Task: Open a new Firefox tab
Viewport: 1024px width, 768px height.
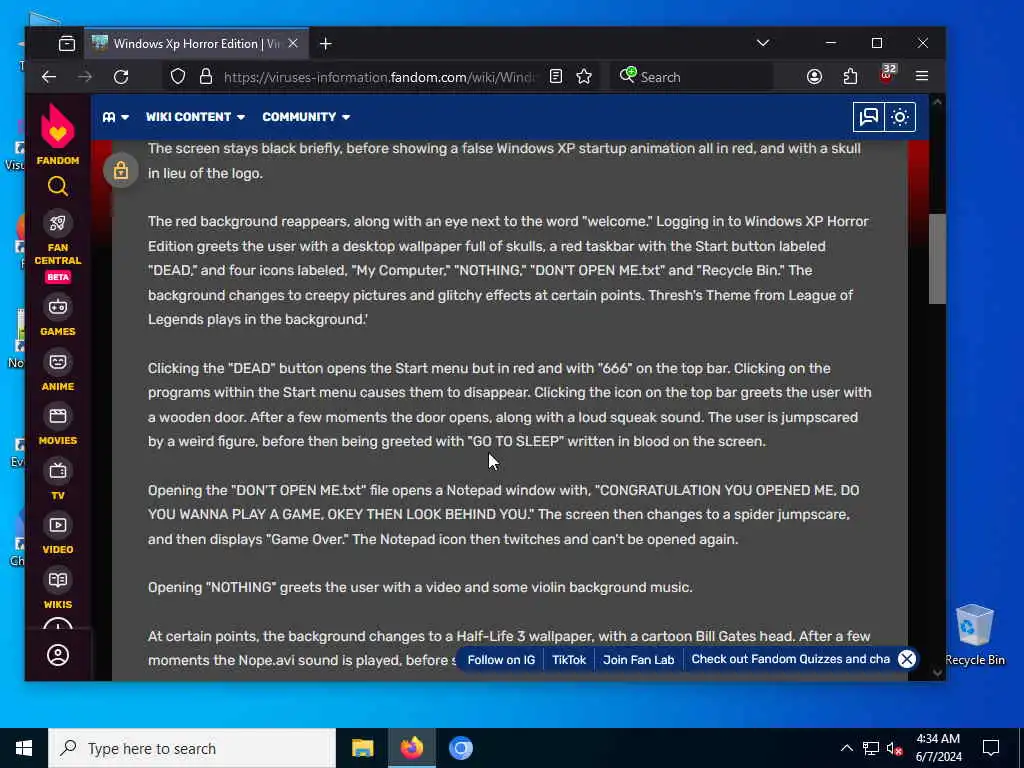Action: pos(326,44)
